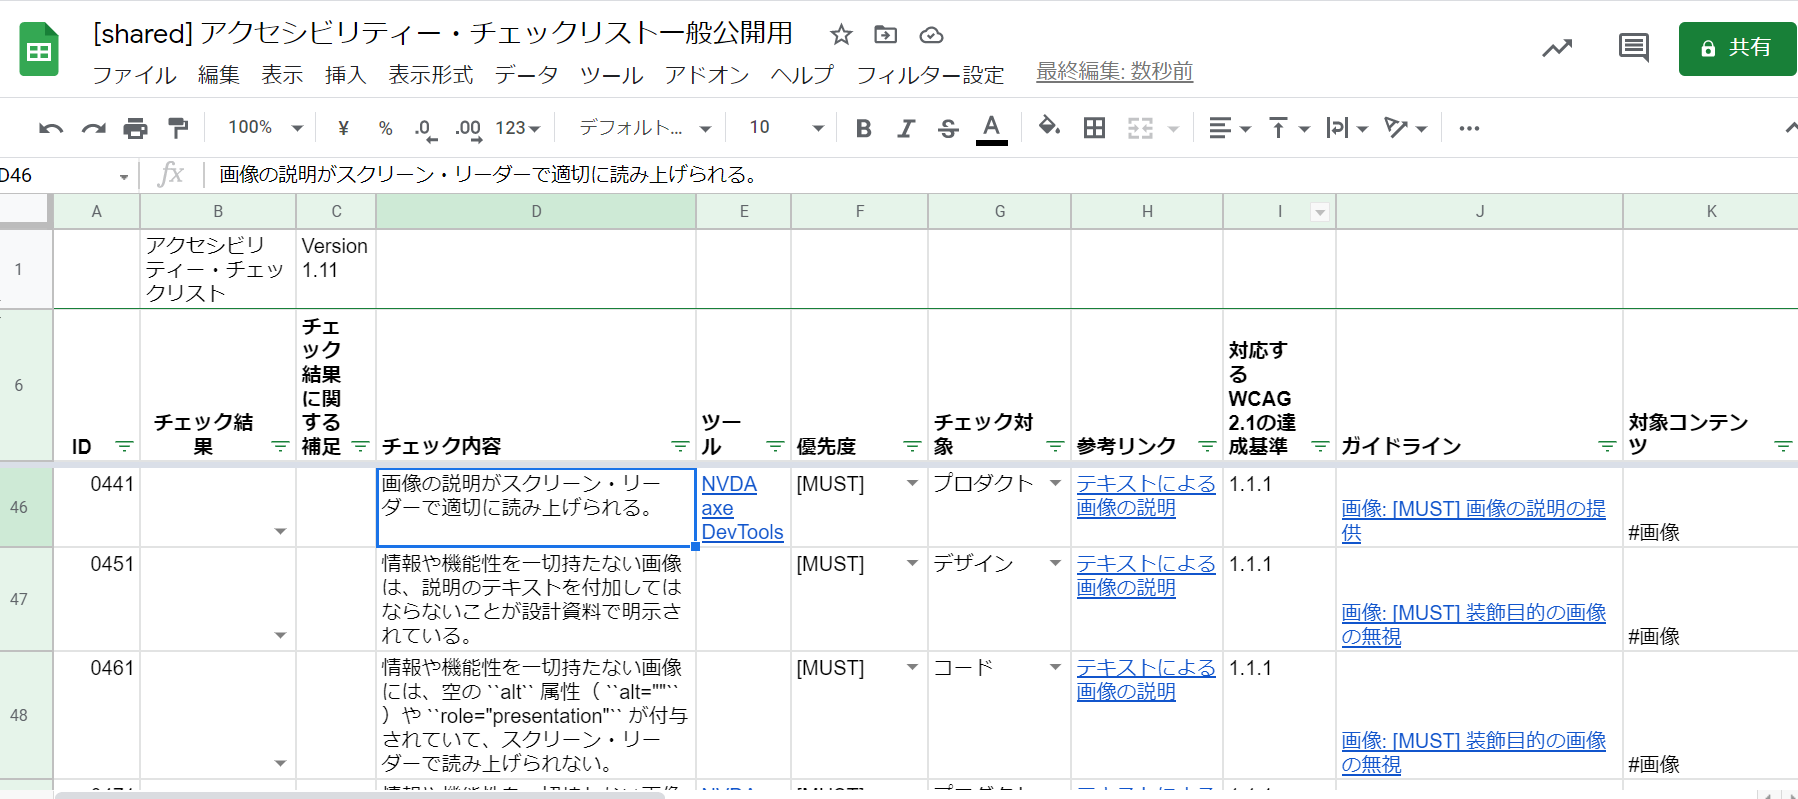1798x799 pixels.
Task: Open the comment history icon
Action: coord(1633,47)
